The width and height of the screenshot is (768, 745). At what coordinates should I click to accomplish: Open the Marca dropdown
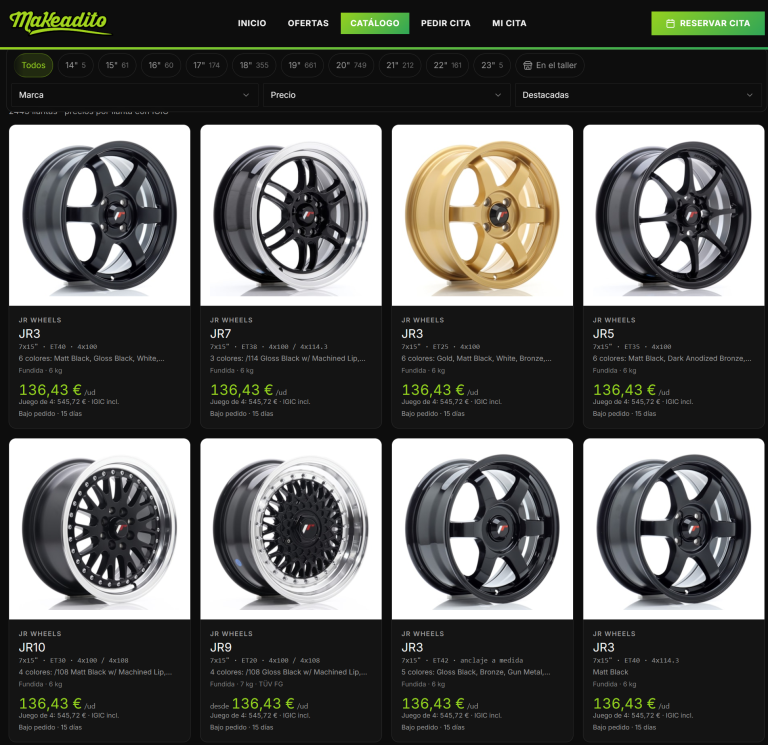134,95
